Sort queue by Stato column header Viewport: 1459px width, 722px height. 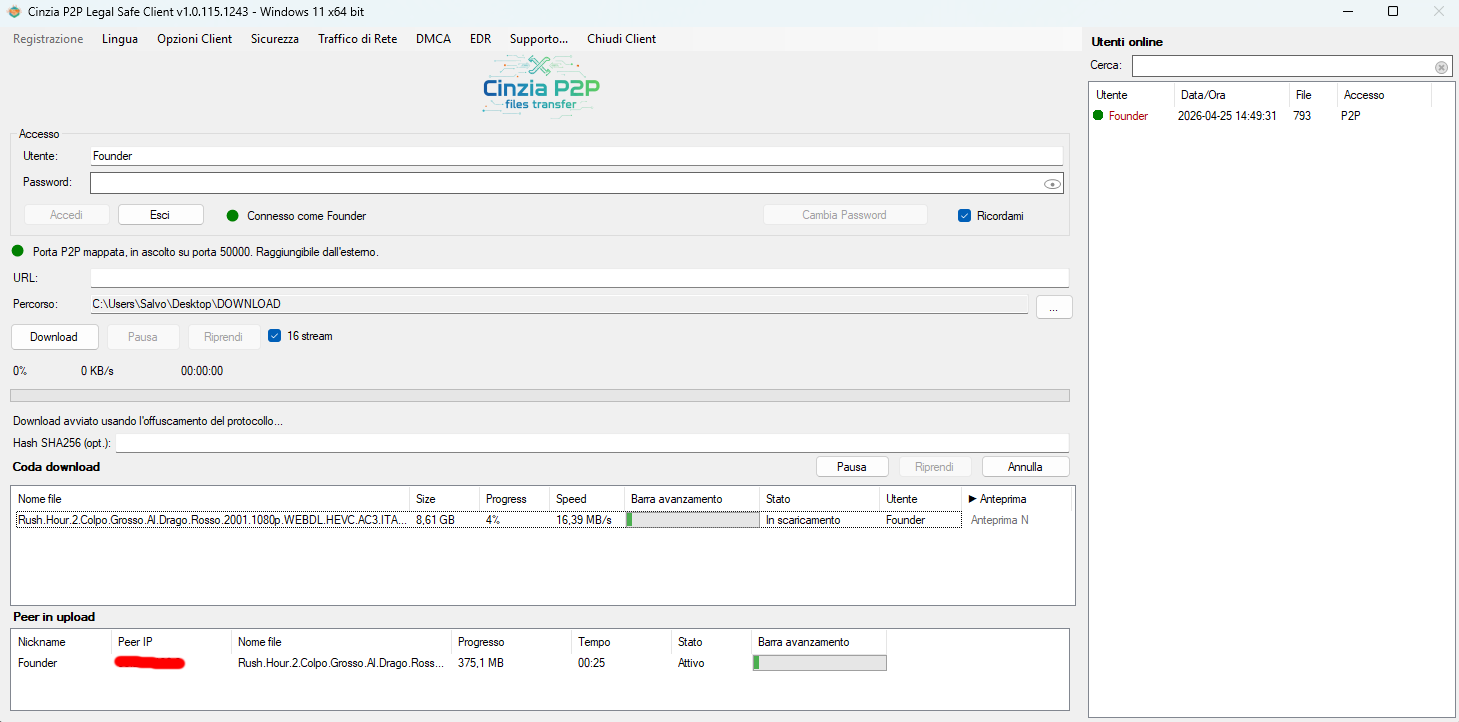pos(821,499)
